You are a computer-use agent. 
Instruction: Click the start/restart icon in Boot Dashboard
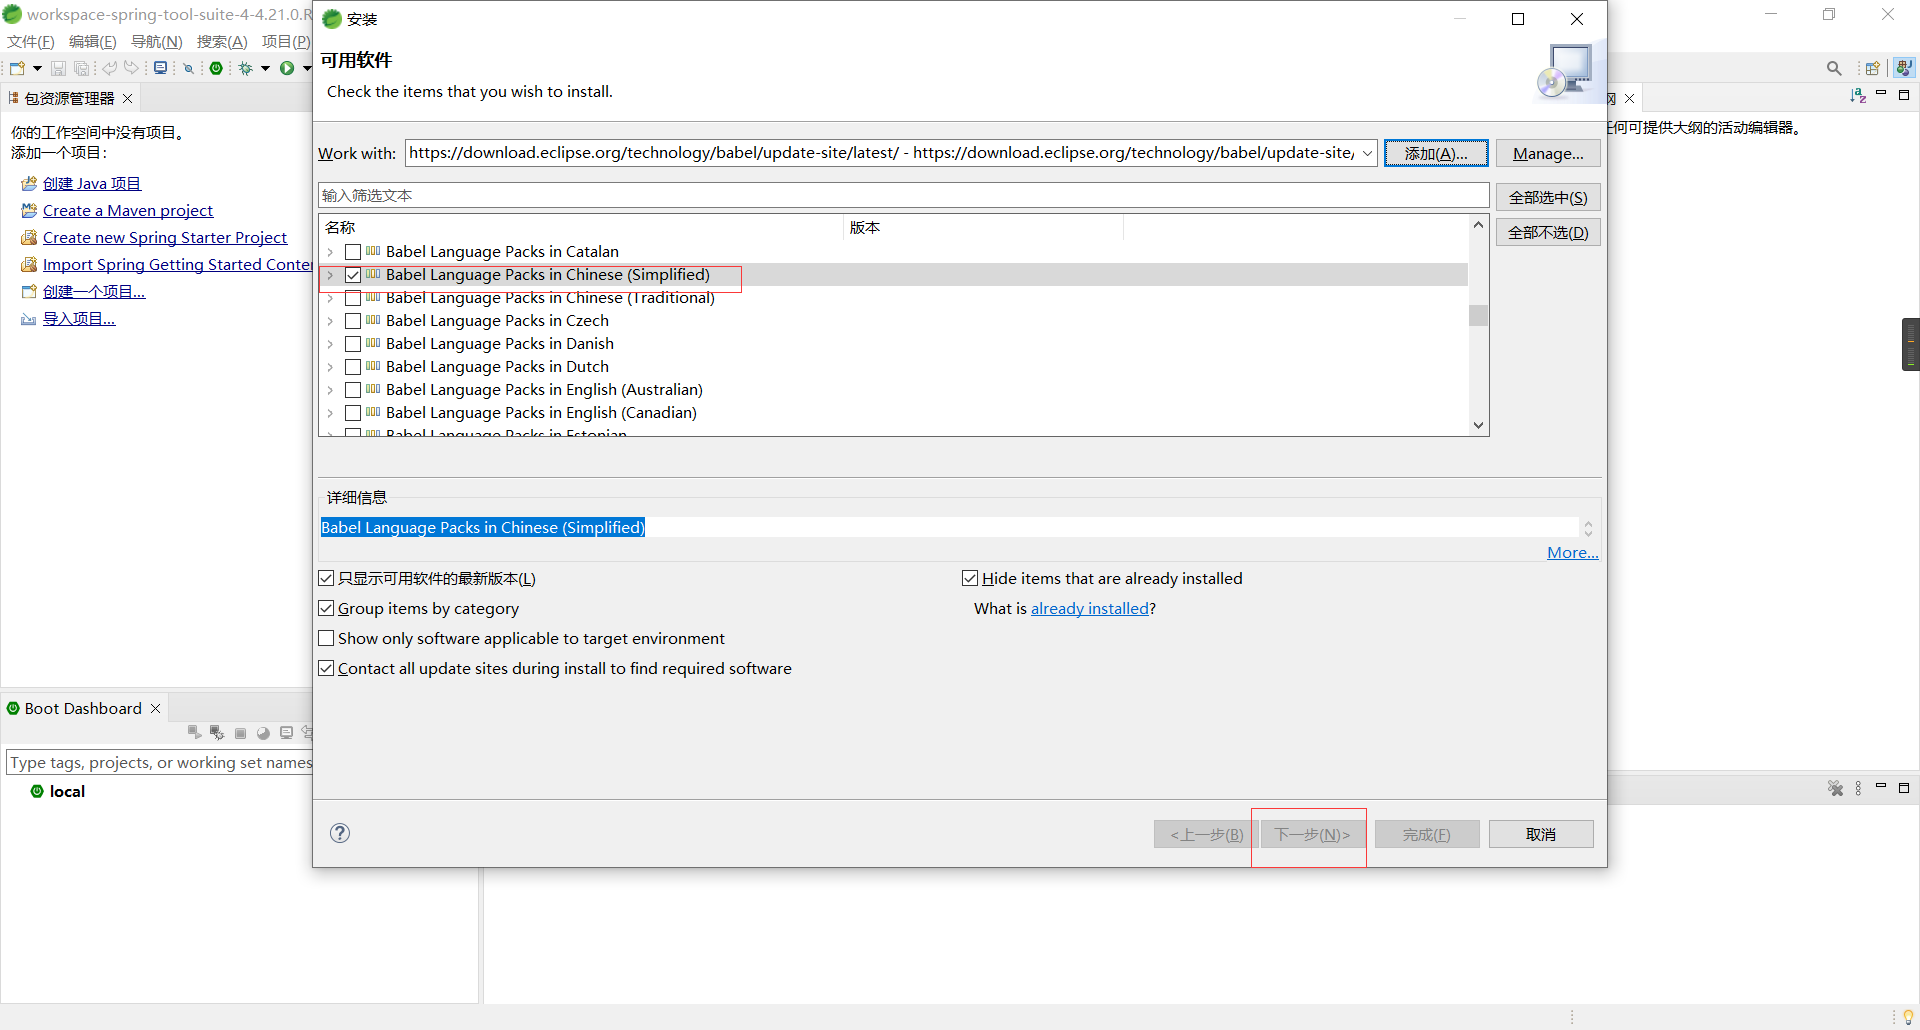[194, 733]
